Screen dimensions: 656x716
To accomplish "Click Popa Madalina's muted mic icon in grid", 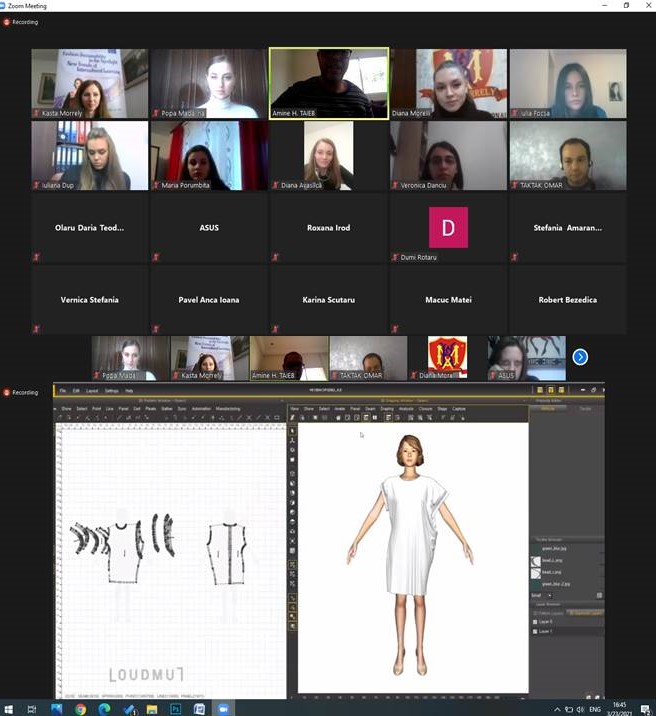I will point(156,113).
